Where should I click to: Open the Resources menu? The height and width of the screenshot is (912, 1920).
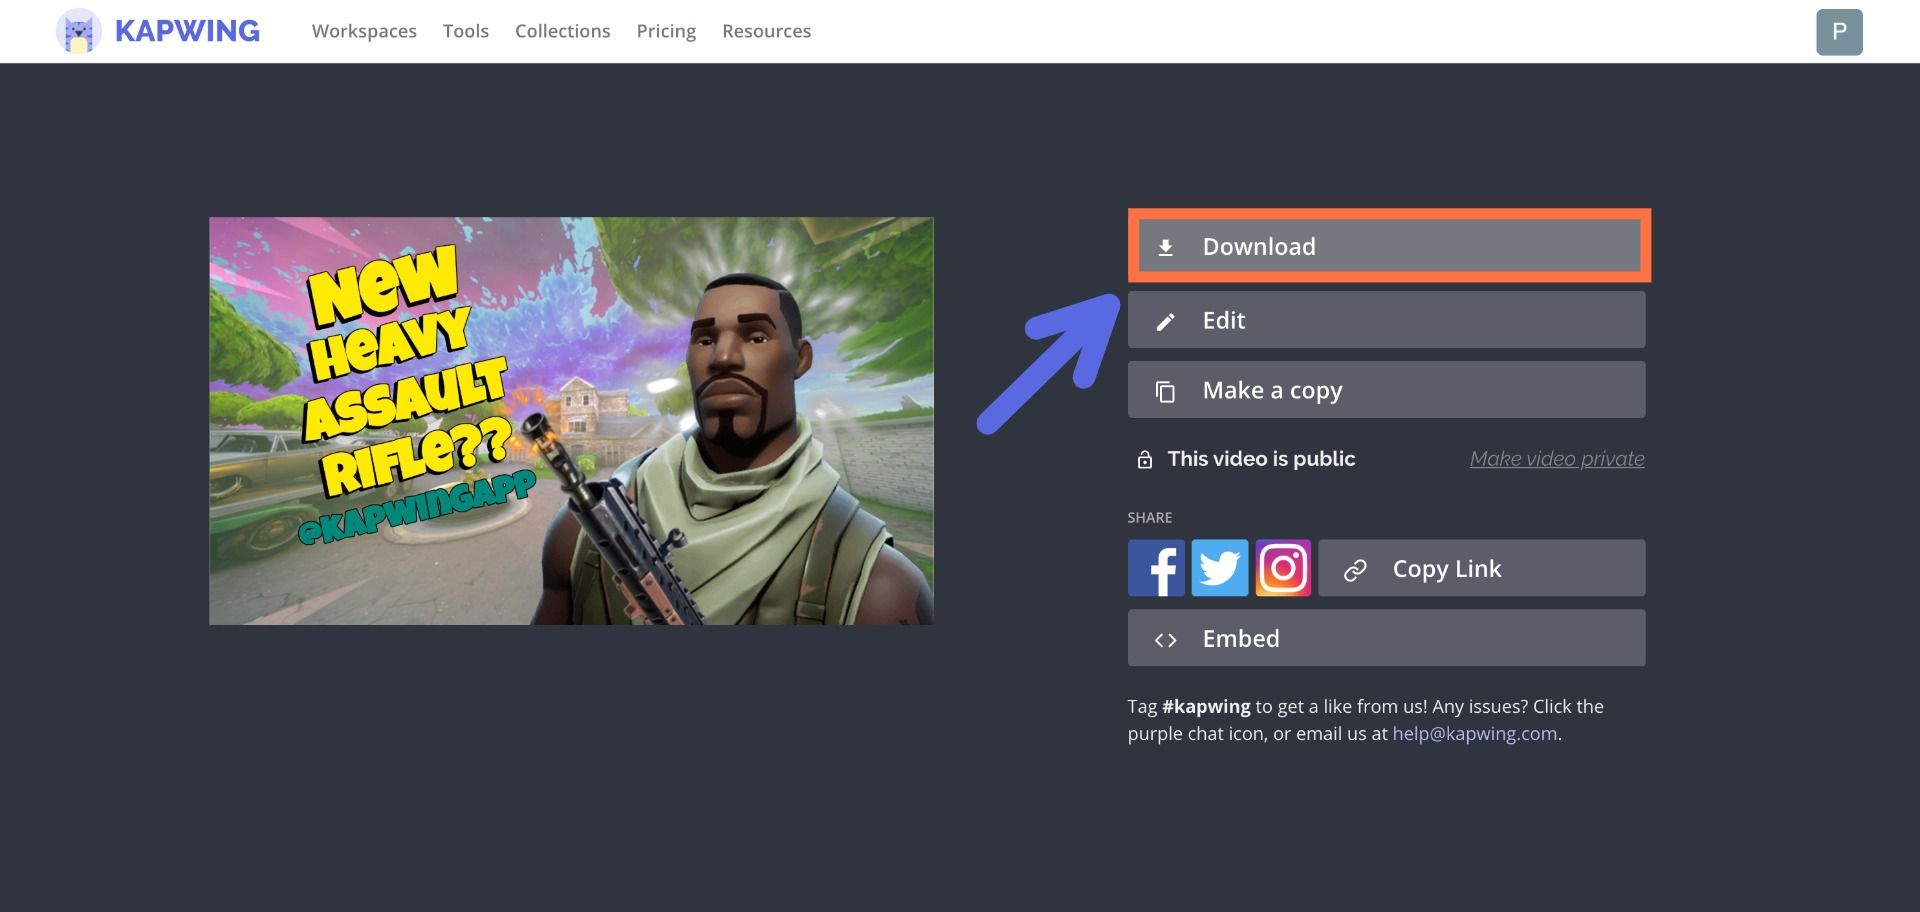[x=767, y=31]
